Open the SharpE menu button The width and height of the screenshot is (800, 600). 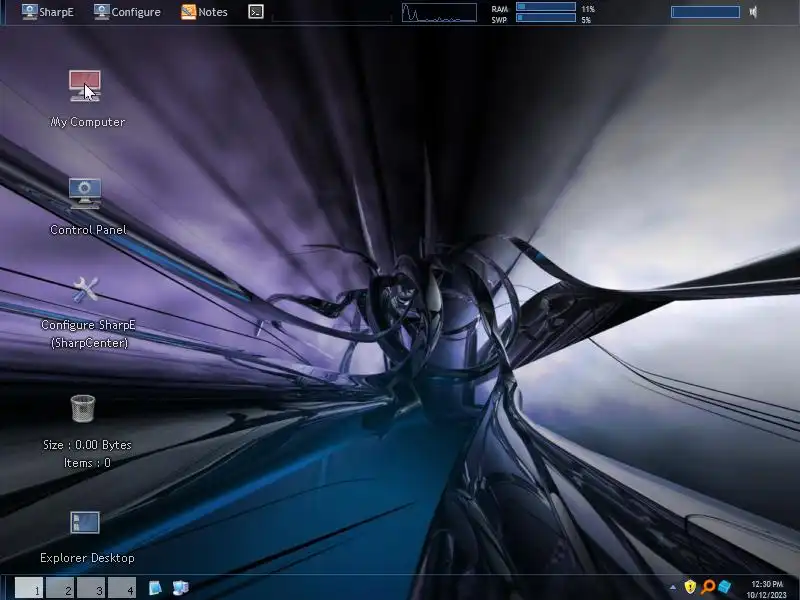[47, 12]
